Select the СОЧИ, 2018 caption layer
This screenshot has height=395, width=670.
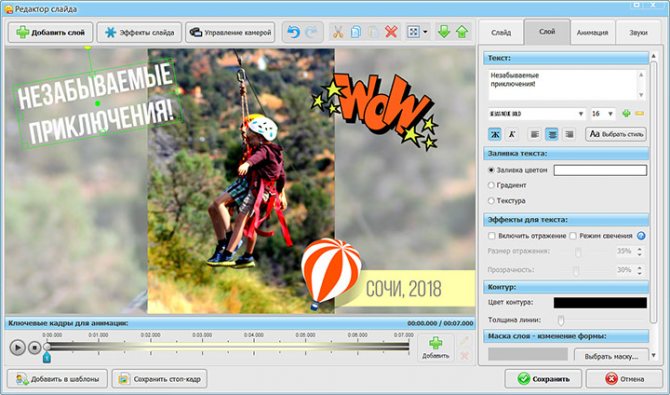click(404, 289)
